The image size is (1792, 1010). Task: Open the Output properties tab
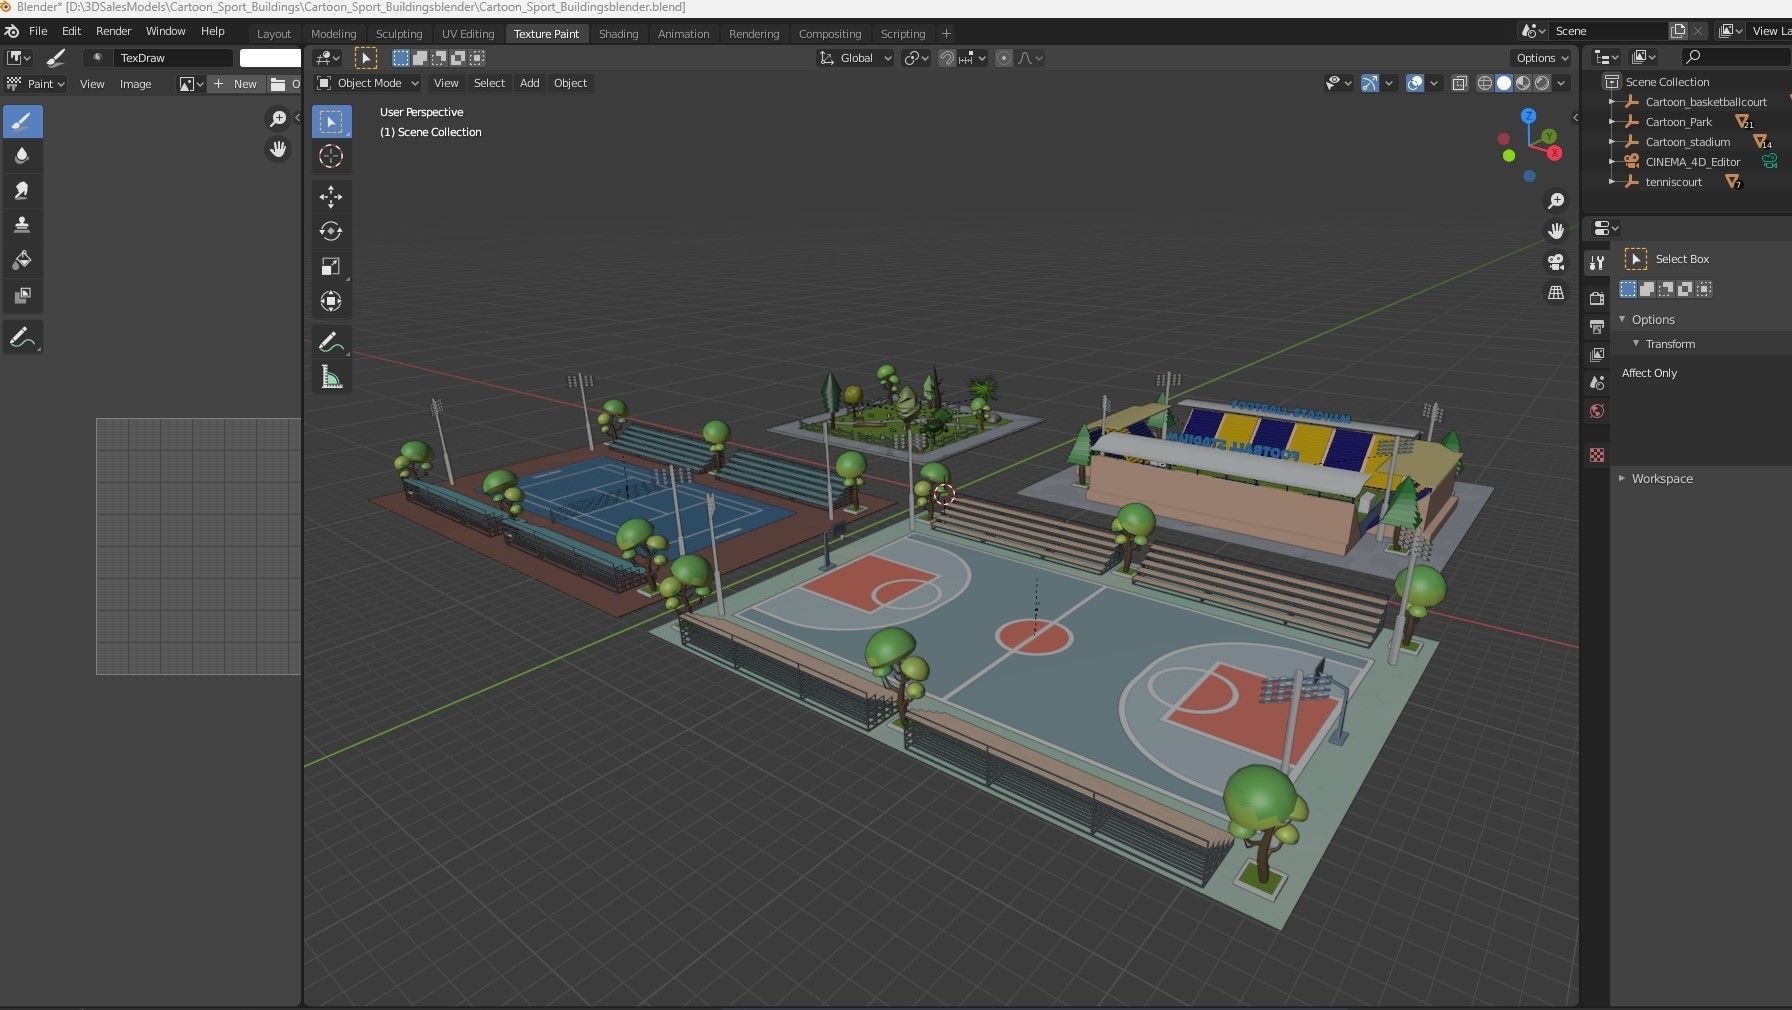1597,326
